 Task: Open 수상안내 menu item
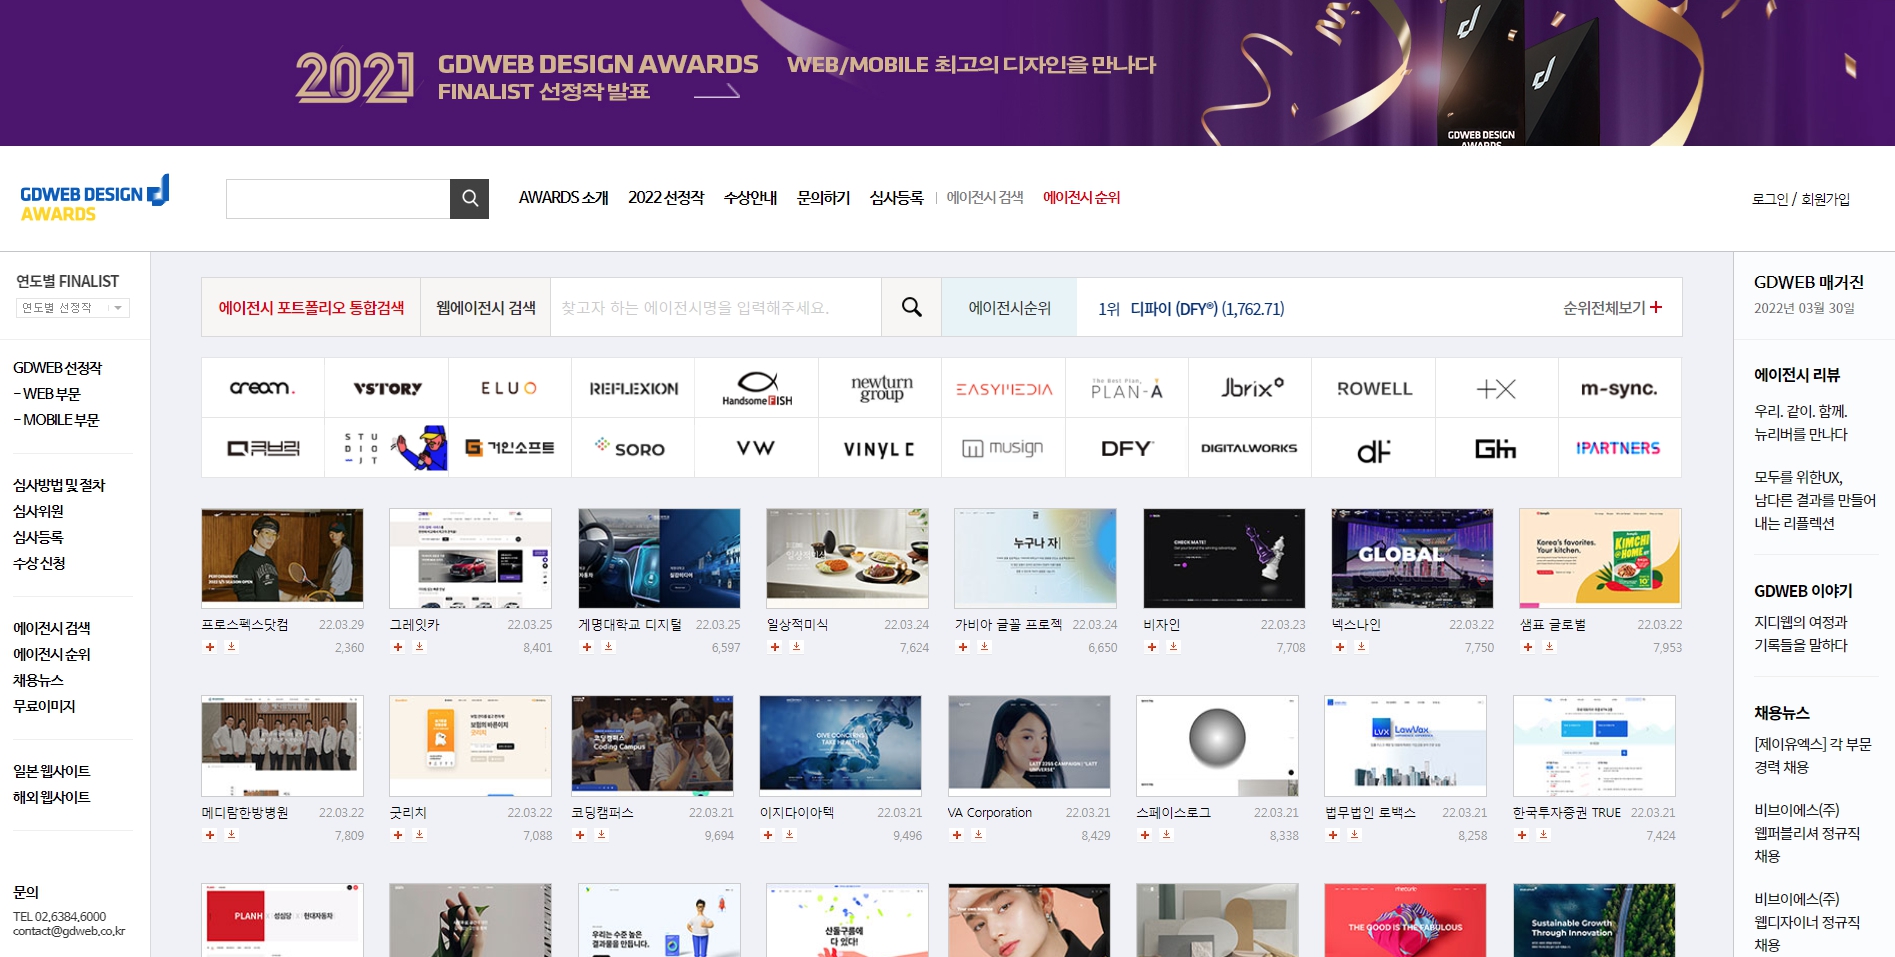click(x=750, y=198)
